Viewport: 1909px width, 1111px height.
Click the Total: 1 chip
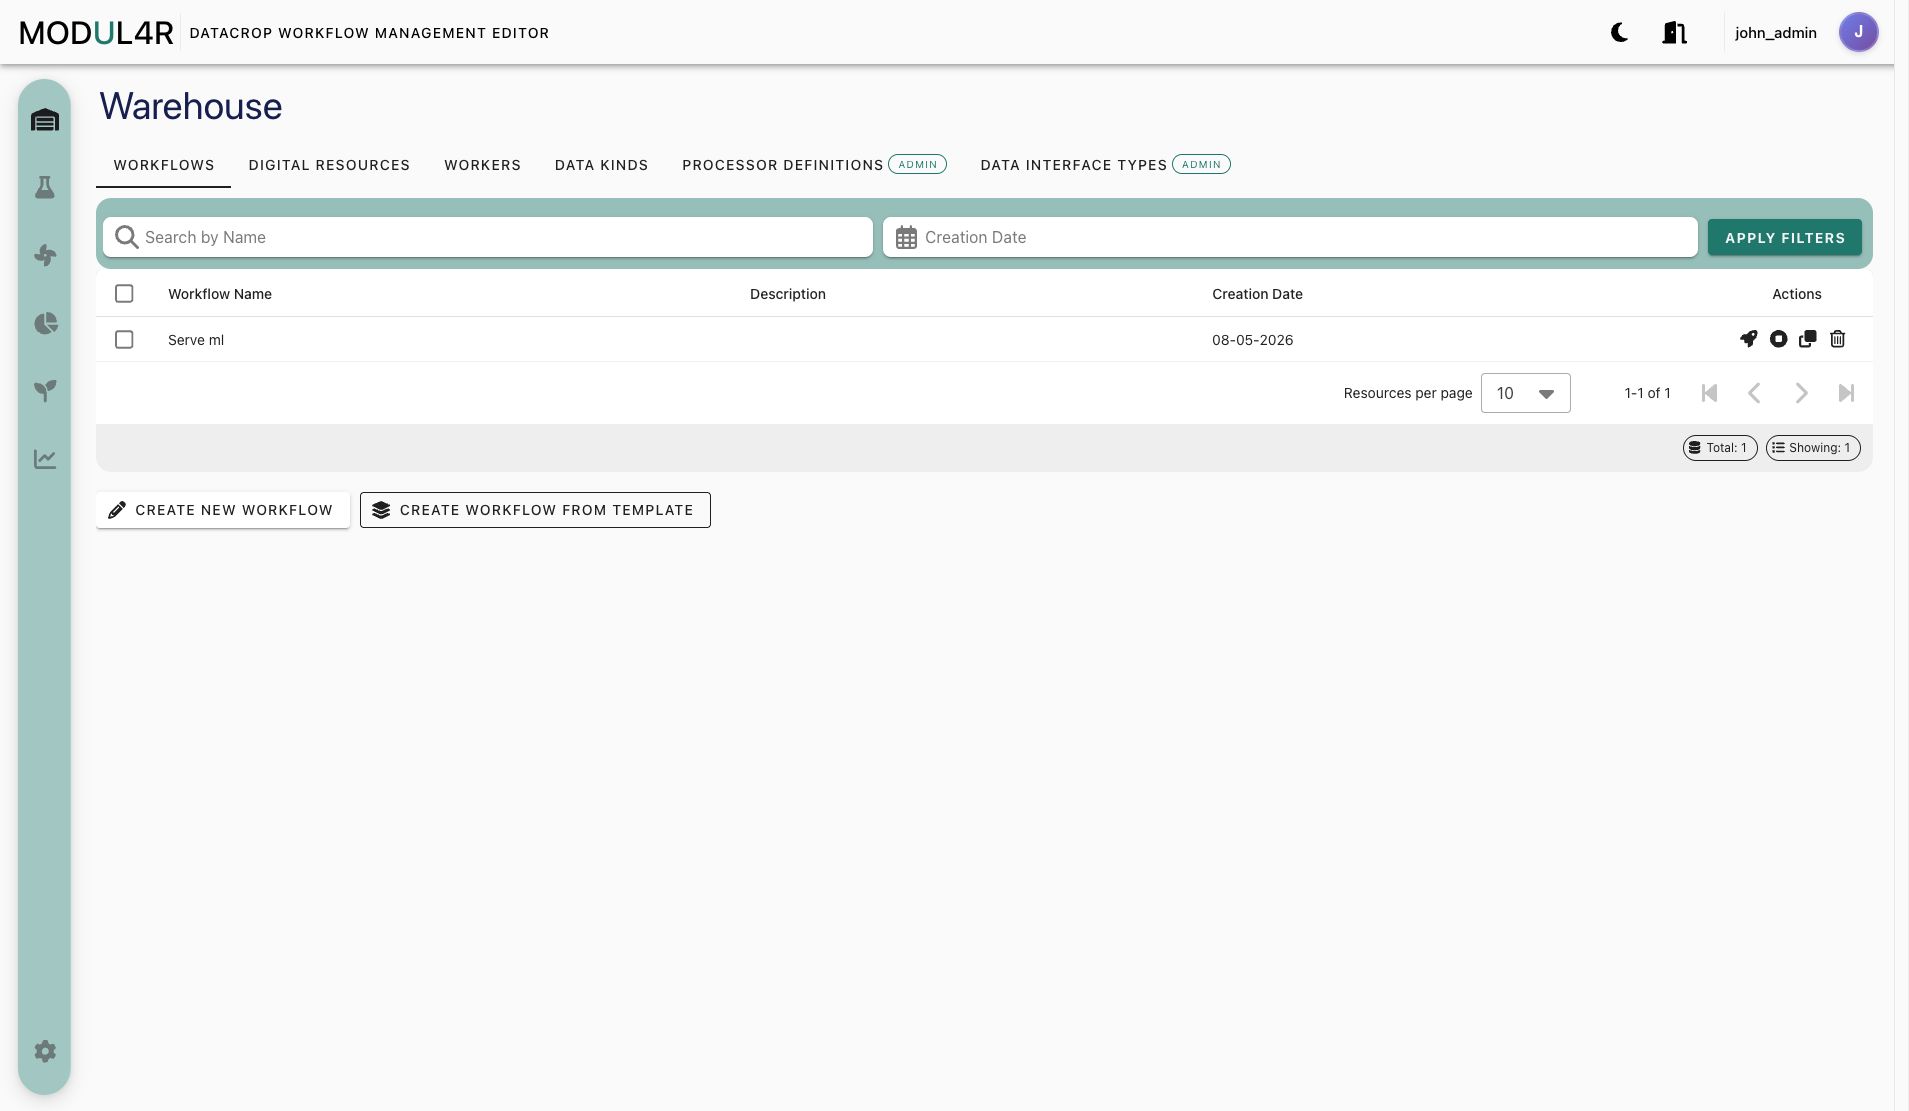click(1720, 448)
